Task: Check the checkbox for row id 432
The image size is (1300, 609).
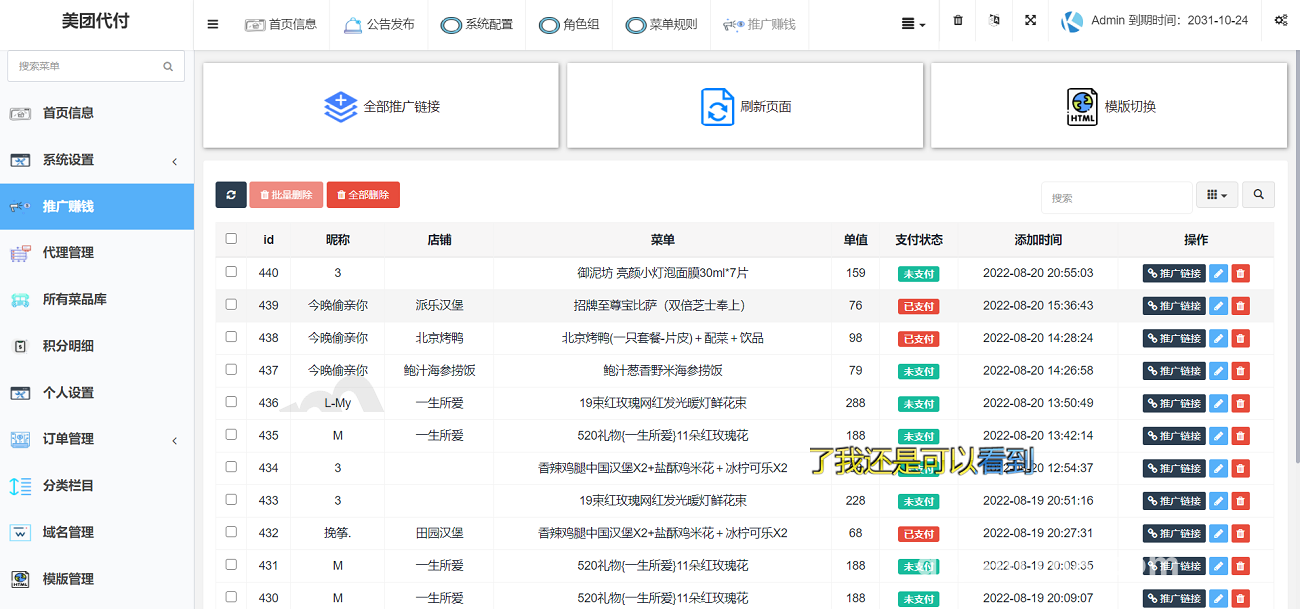Action: click(231, 532)
